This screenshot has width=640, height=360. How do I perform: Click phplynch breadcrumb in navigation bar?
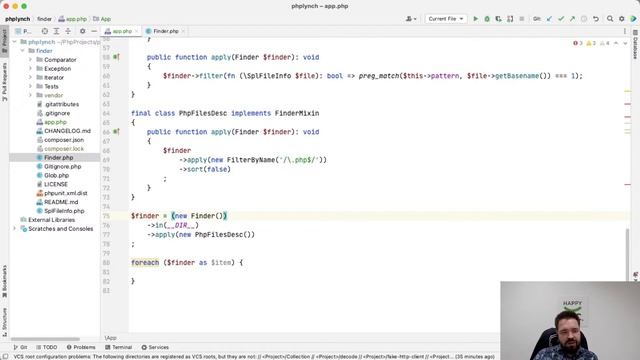point(18,19)
